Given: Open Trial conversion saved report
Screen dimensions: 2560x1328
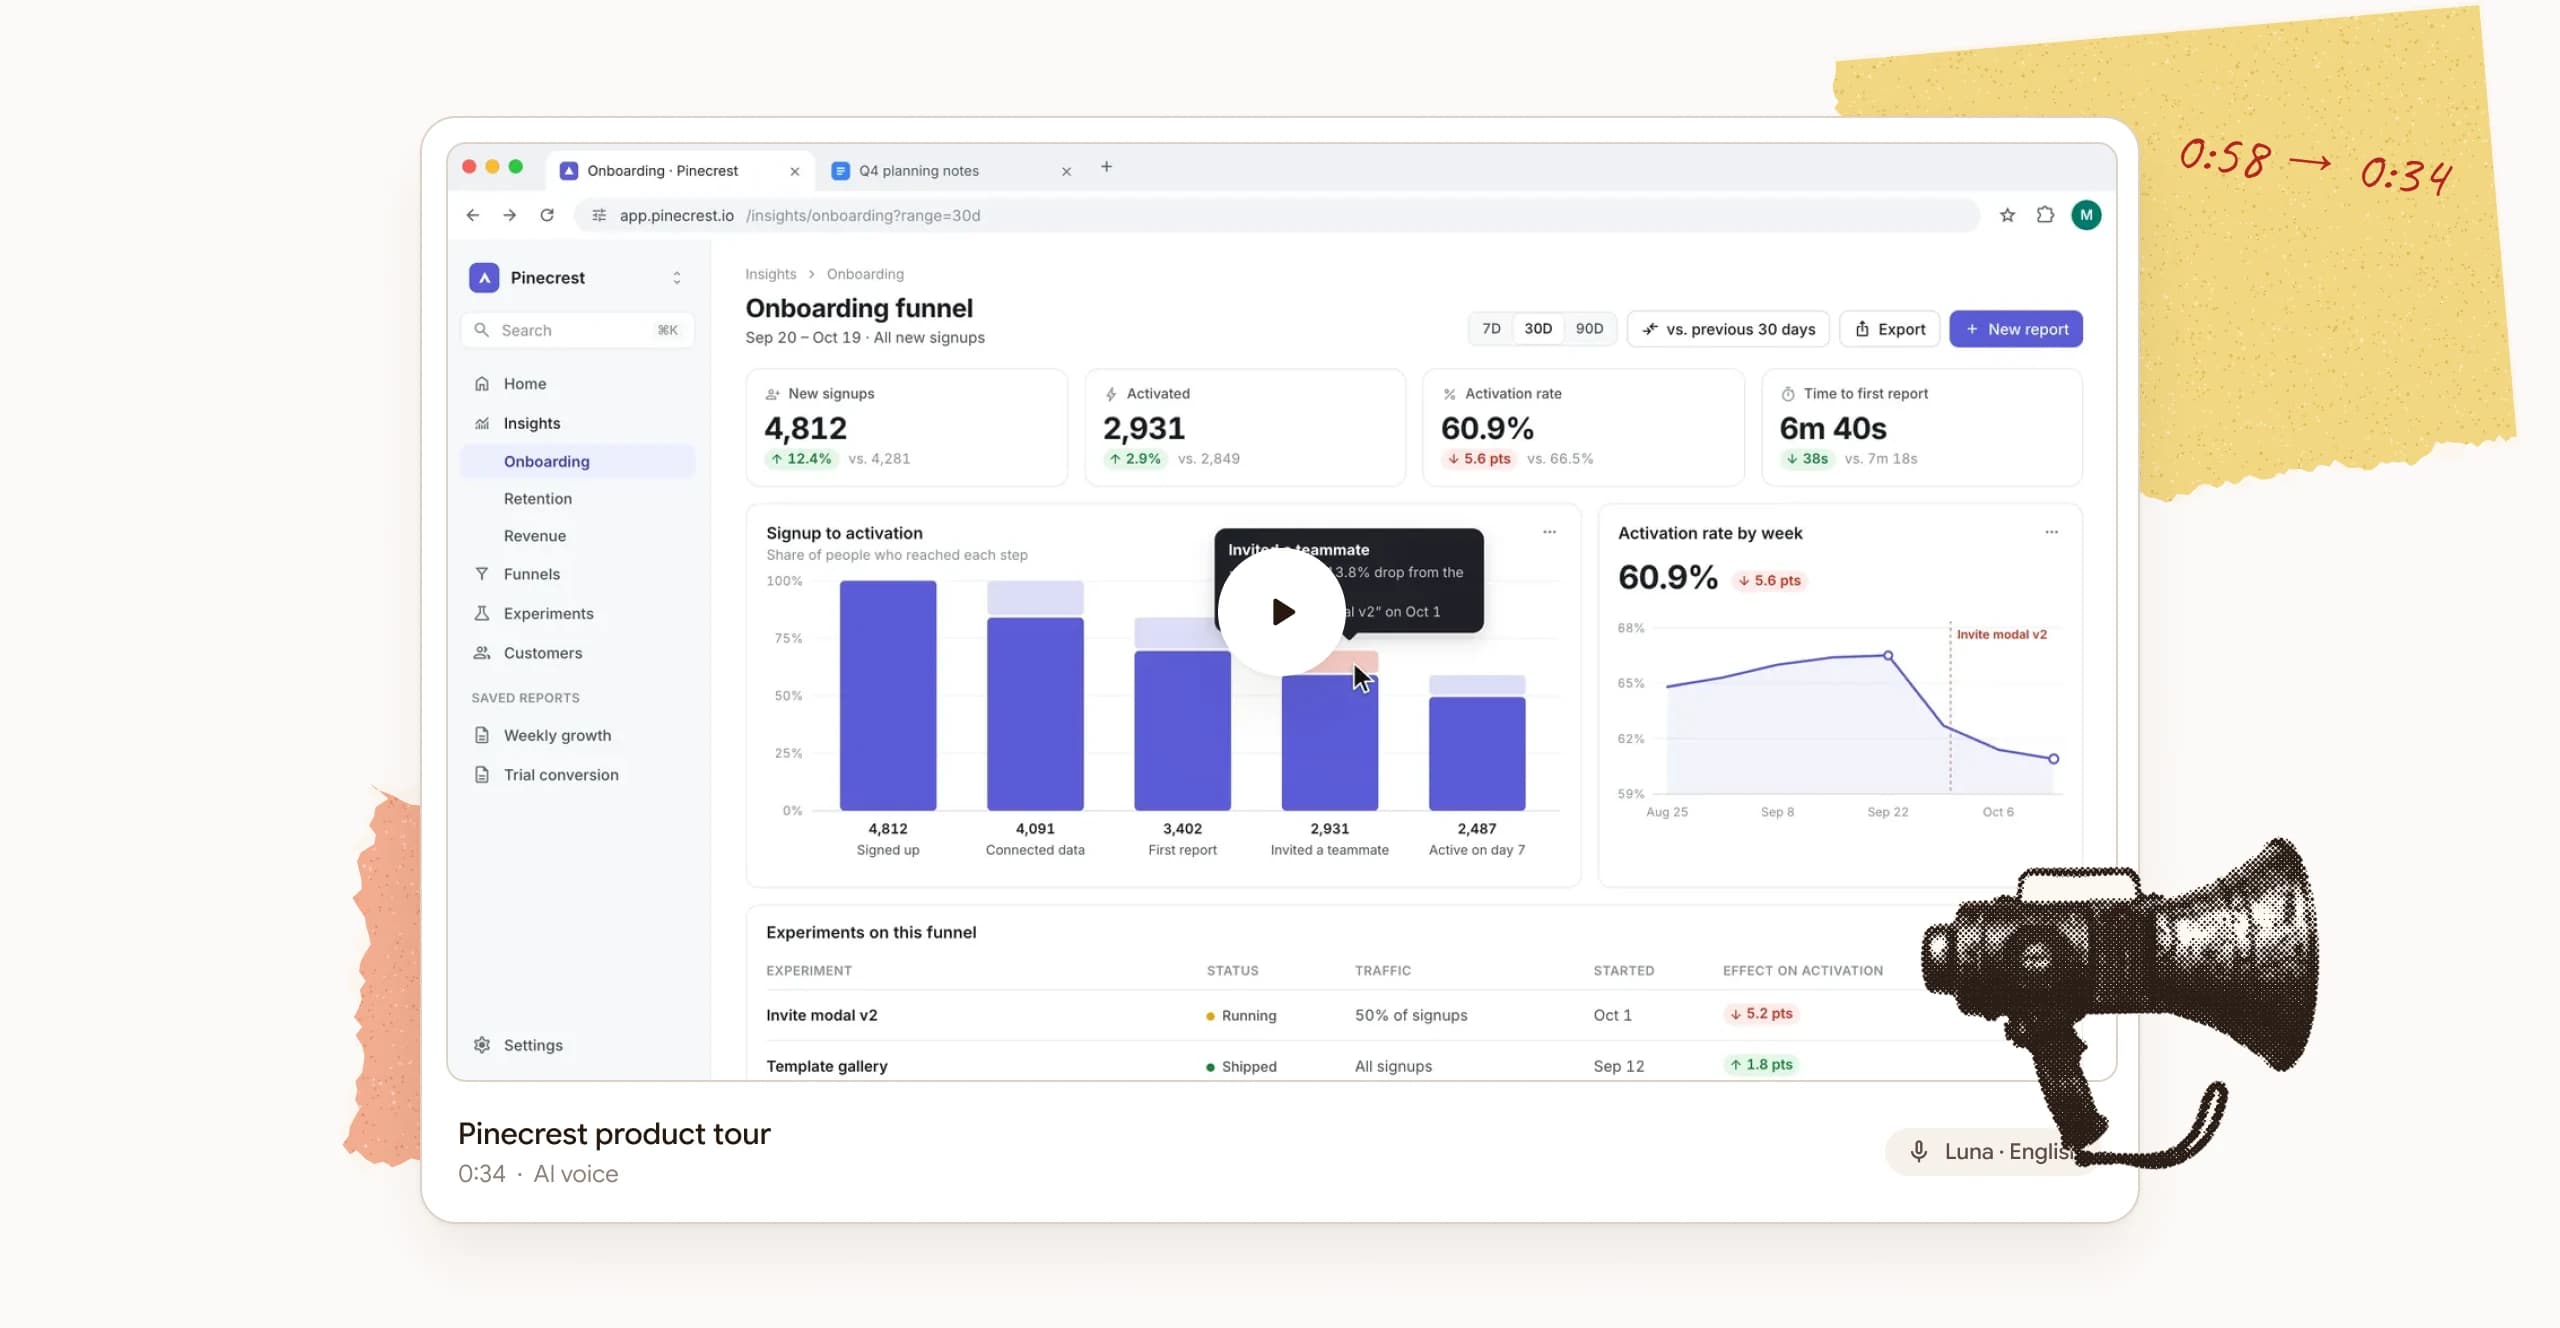Looking at the screenshot, I should click(x=578, y=775).
